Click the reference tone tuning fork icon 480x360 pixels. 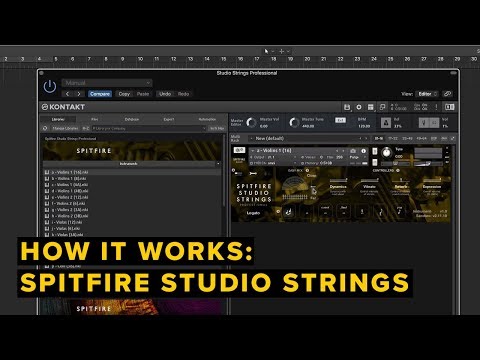[x=424, y=123]
